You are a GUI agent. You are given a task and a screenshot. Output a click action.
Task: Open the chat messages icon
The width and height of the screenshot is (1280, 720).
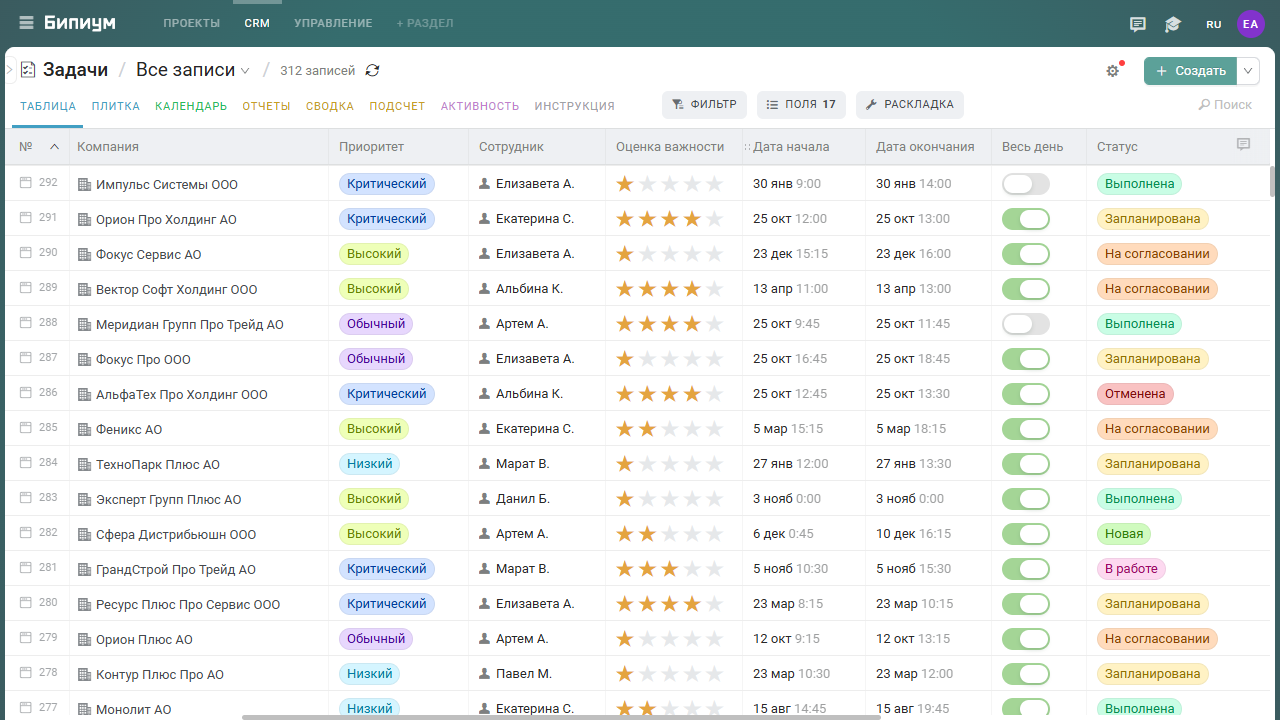[x=1138, y=24]
